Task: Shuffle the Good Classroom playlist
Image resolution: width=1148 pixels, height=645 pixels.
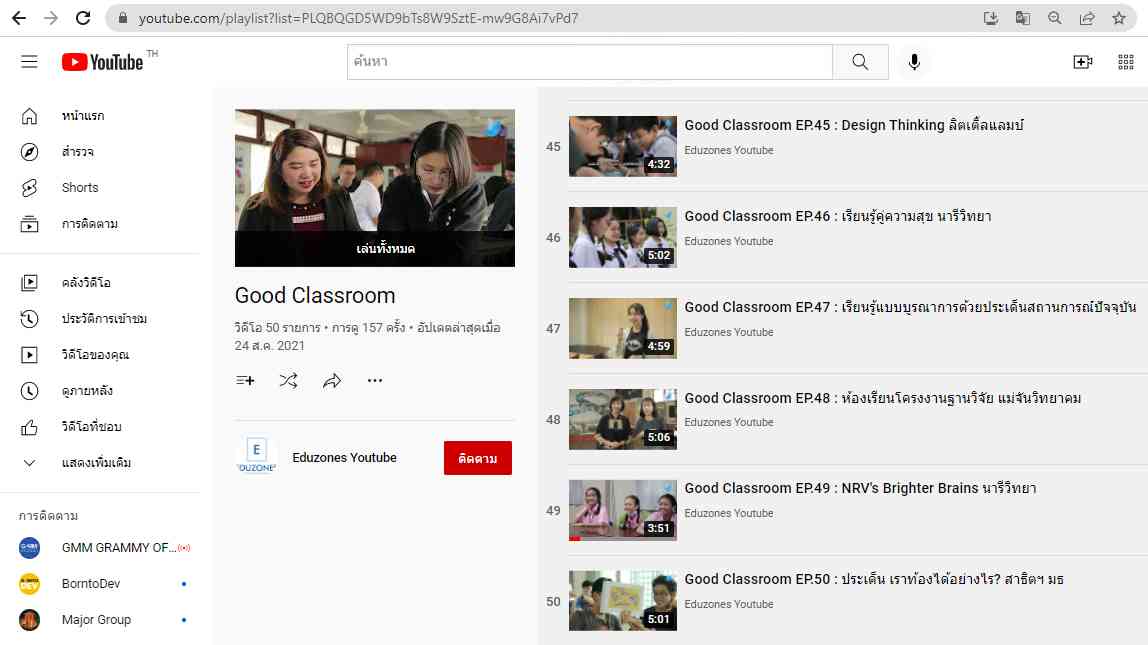Action: coord(288,381)
